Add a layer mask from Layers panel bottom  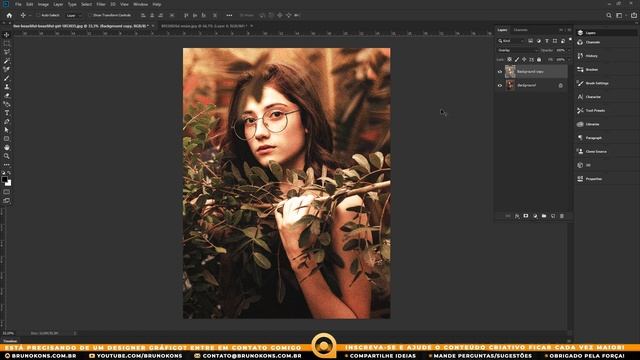coord(526,216)
